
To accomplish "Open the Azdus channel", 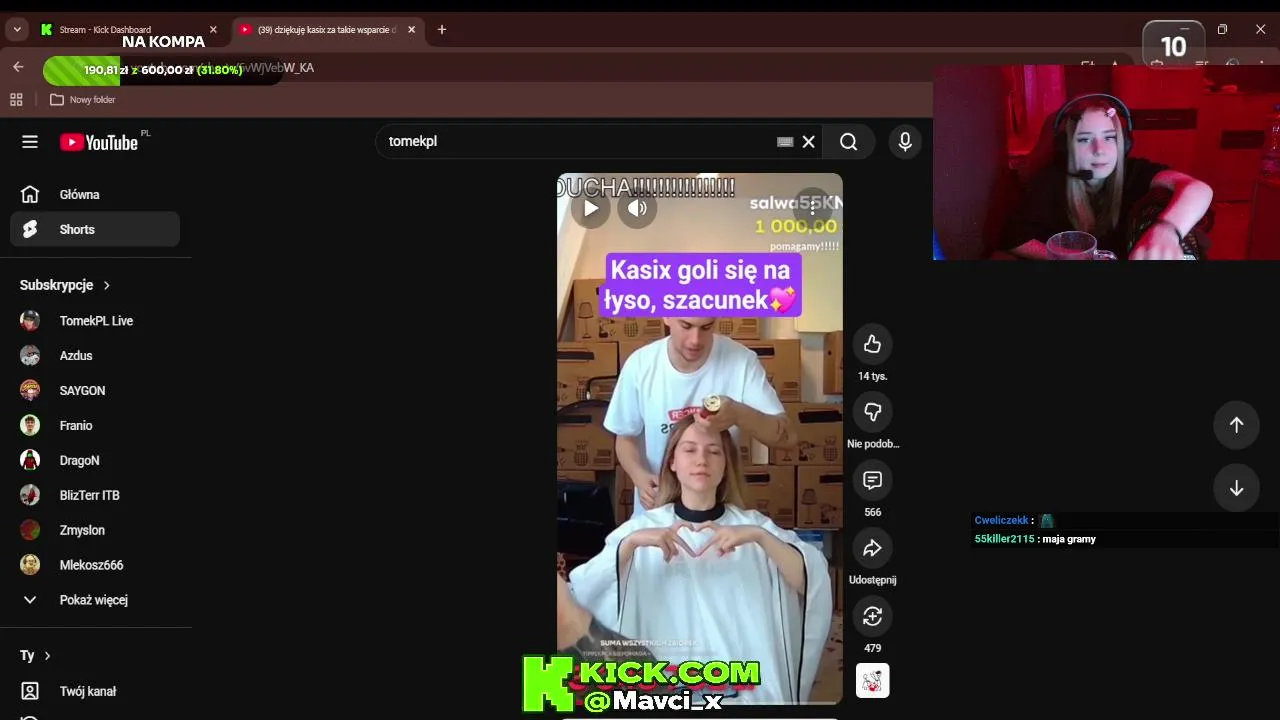I will click(95, 356).
